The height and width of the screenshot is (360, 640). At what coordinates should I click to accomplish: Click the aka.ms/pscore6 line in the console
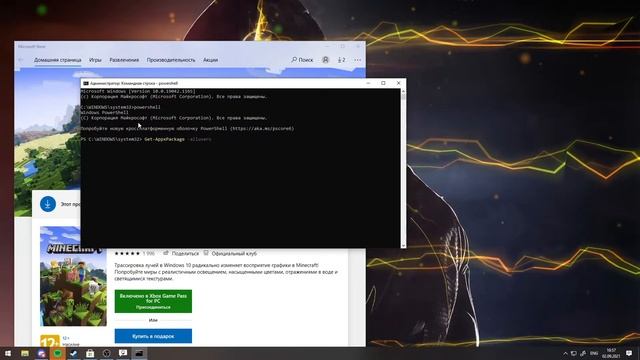click(x=187, y=129)
